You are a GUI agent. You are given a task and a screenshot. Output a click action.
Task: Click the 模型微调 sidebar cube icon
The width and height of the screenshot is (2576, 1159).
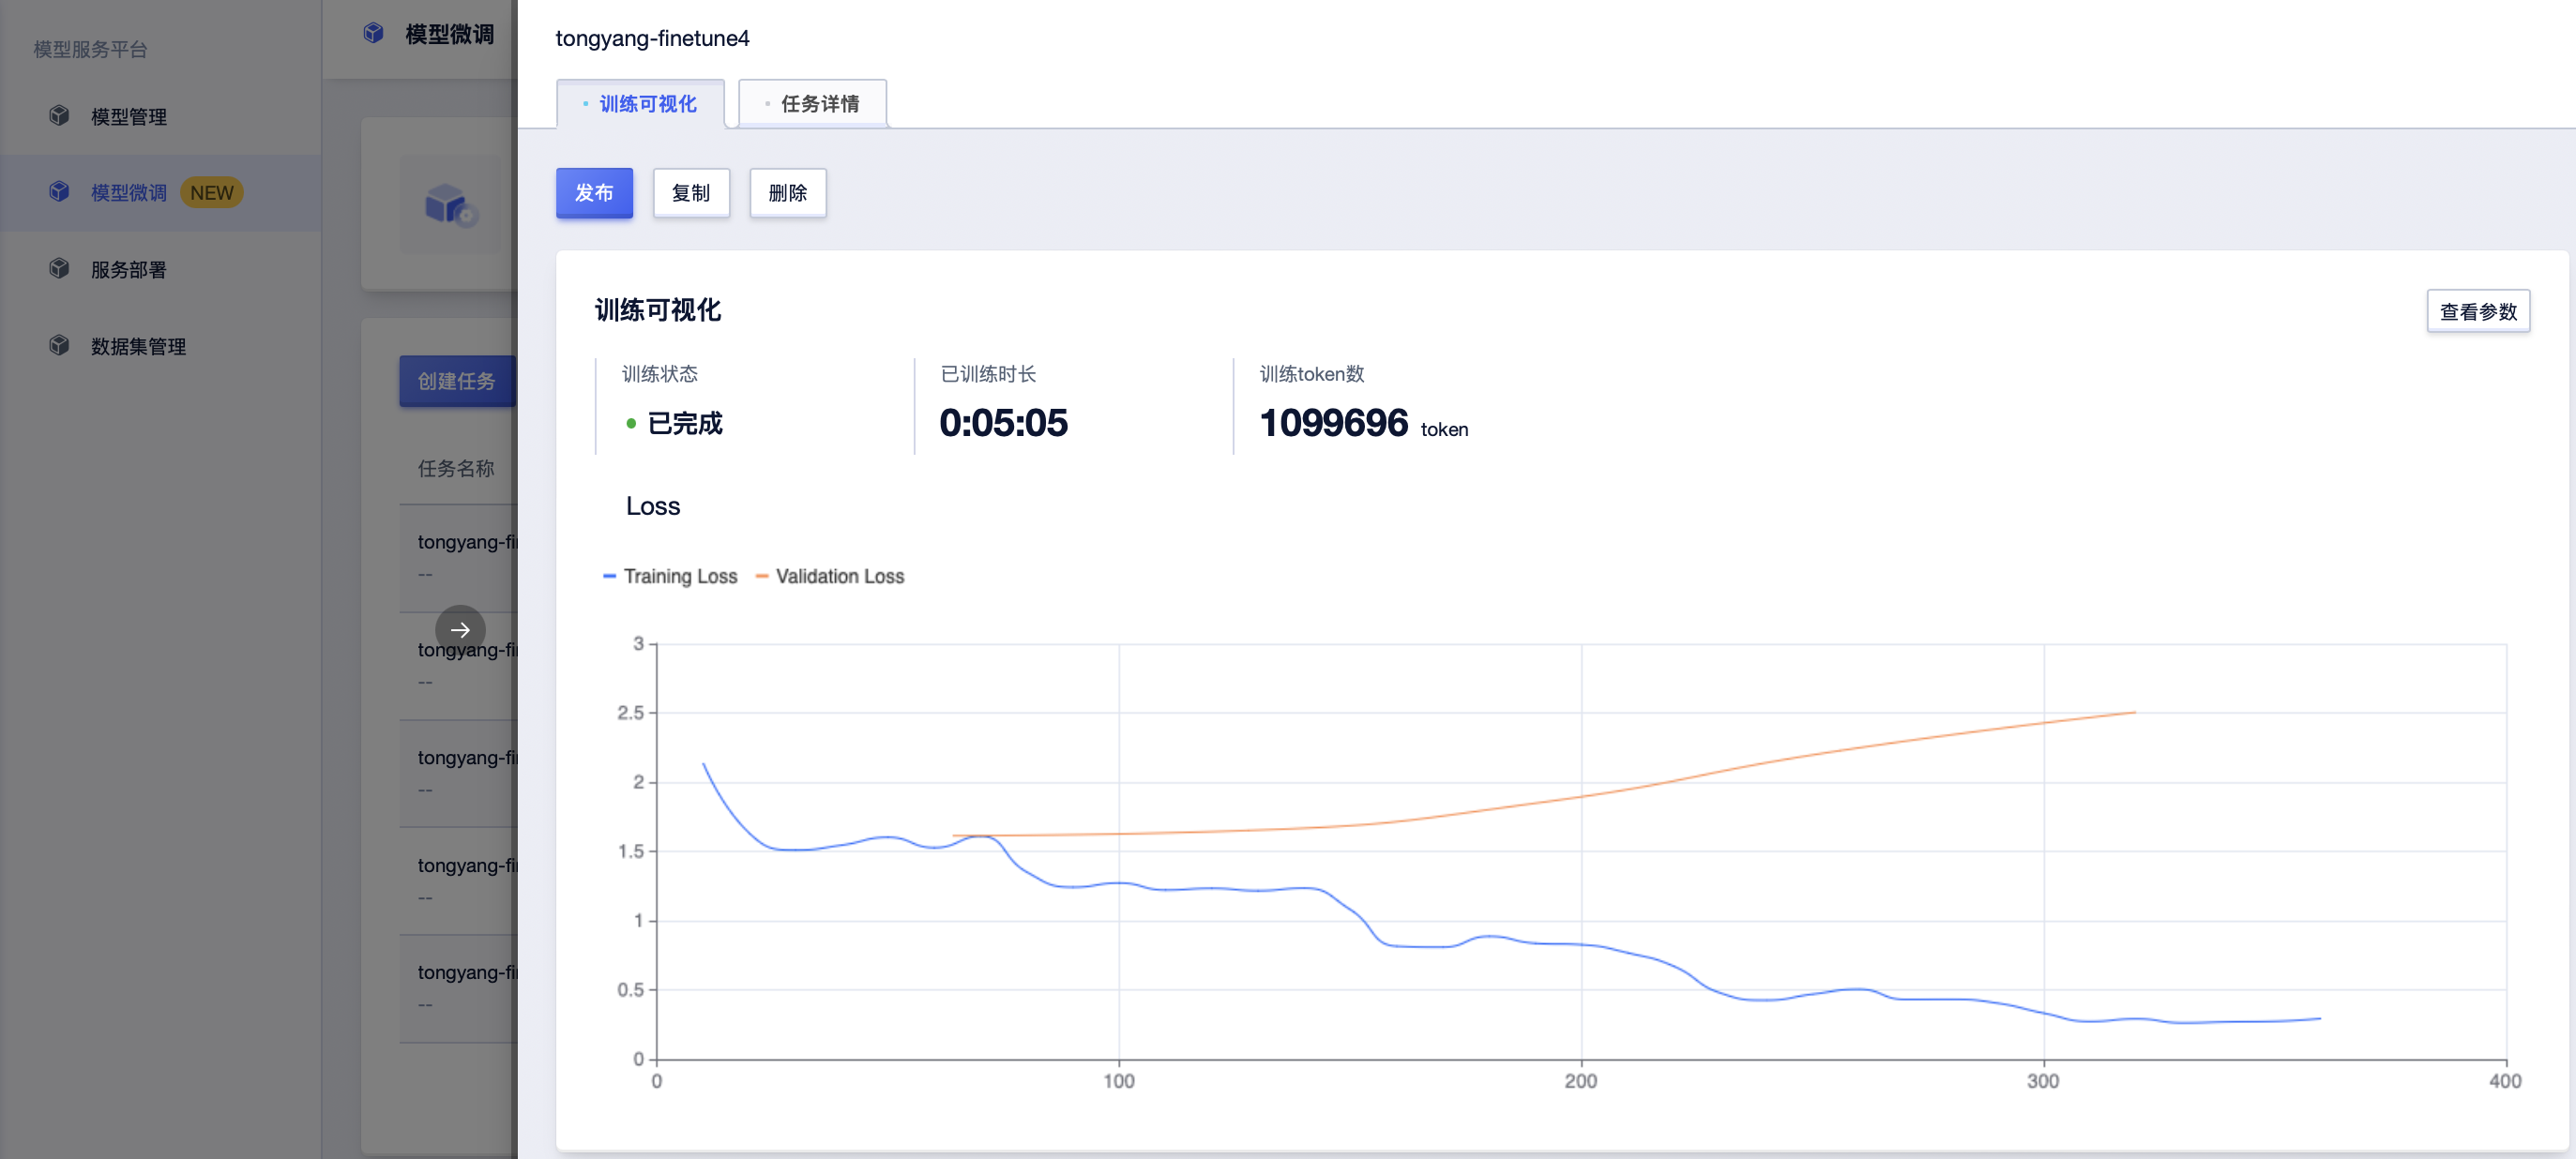click(60, 192)
